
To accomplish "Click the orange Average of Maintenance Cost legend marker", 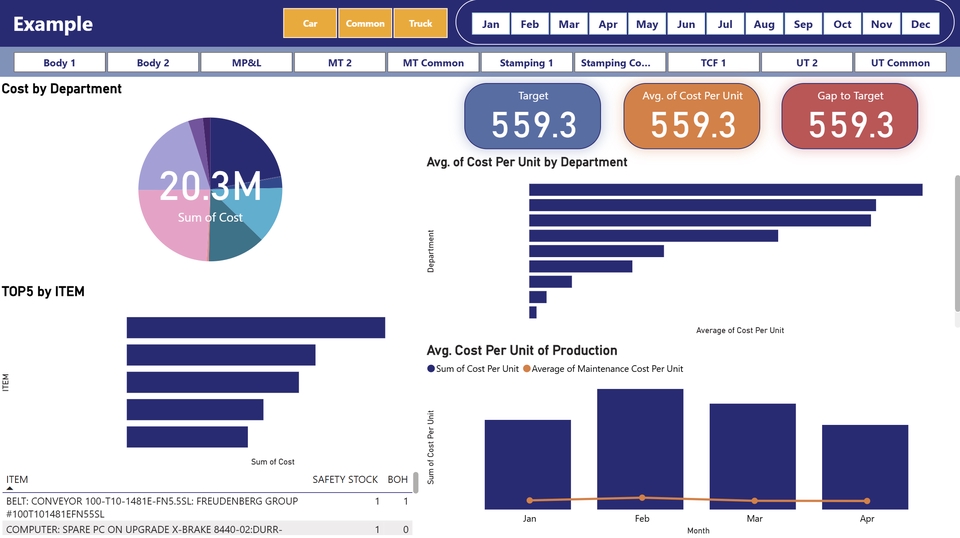I will pos(527,369).
